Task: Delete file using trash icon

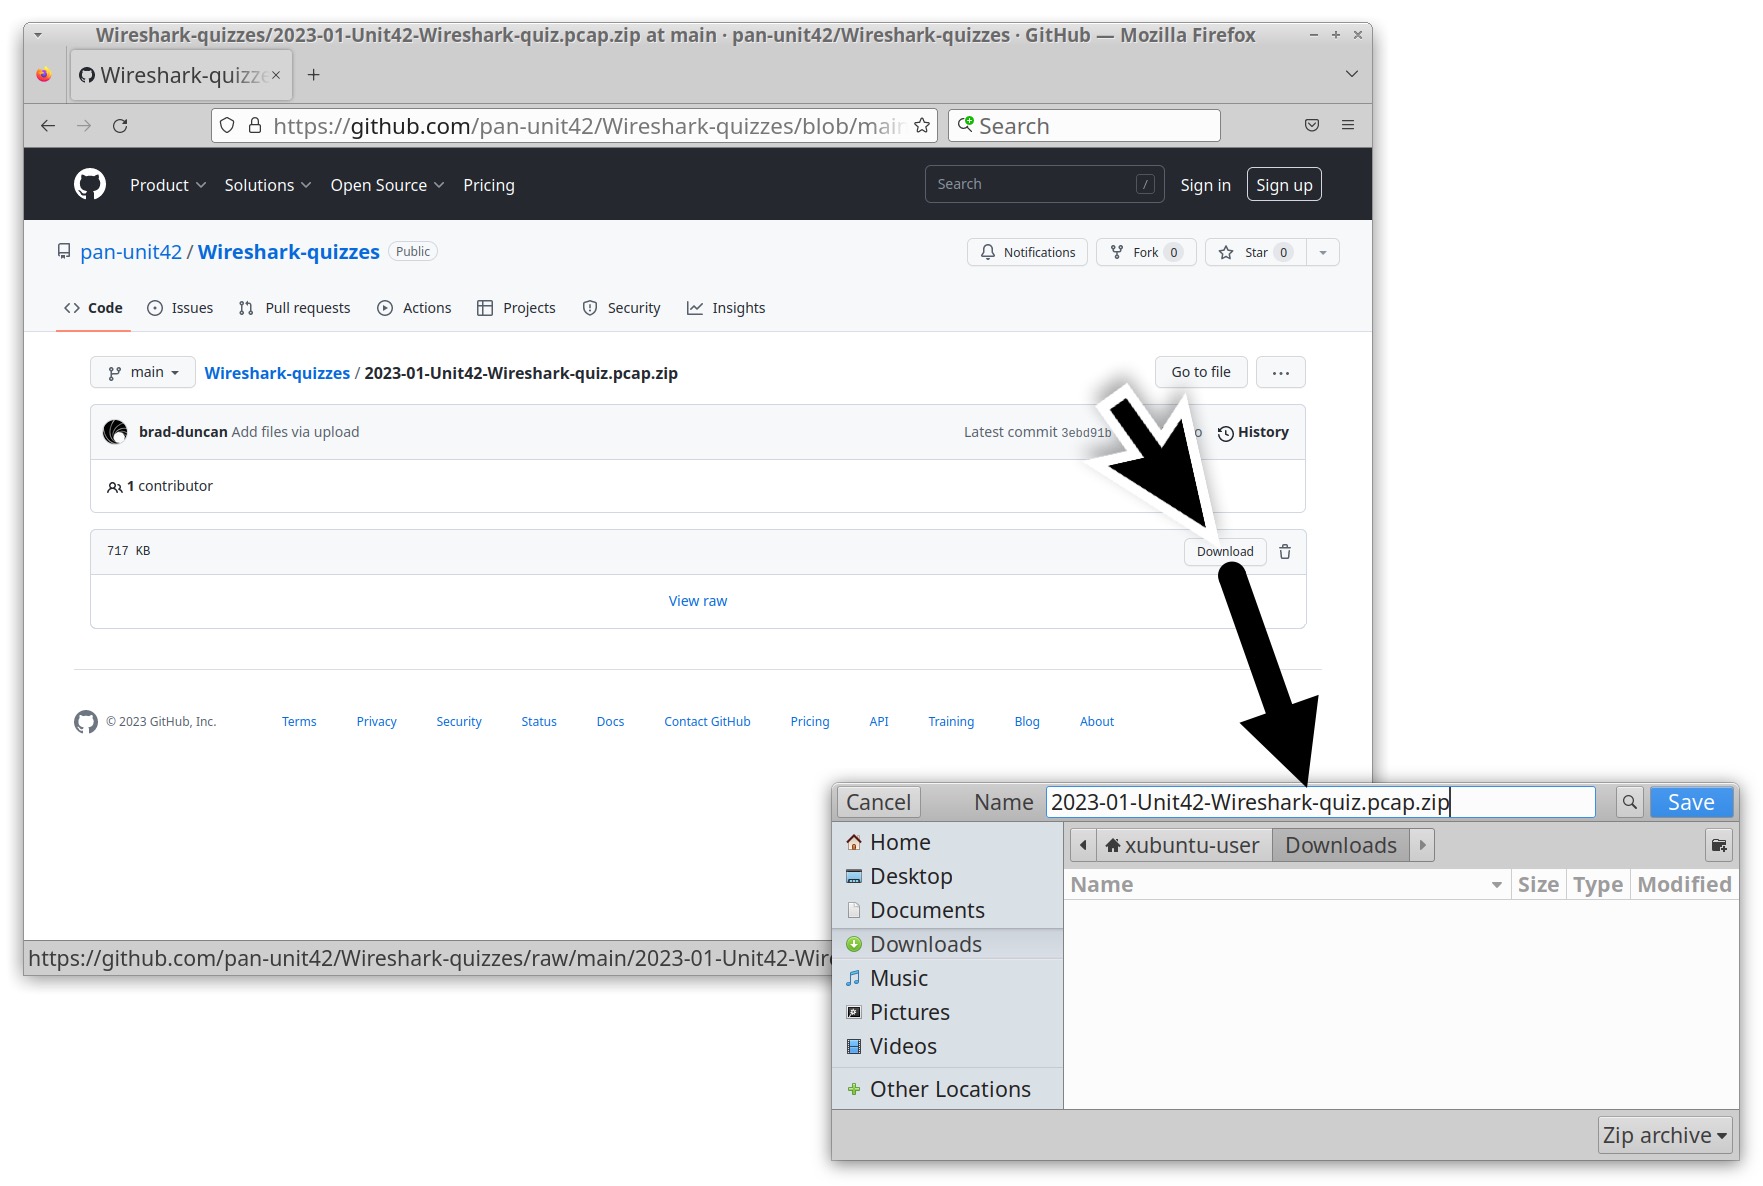Action: [x=1285, y=552]
